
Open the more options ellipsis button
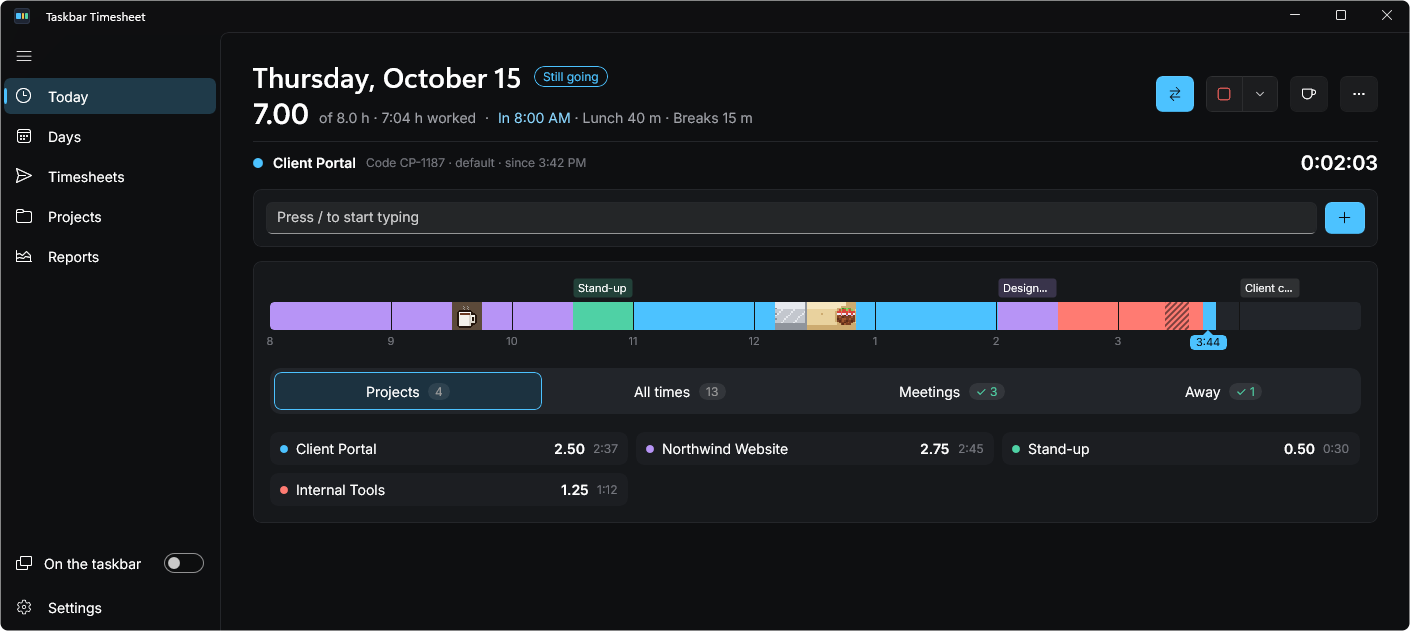click(x=1359, y=94)
